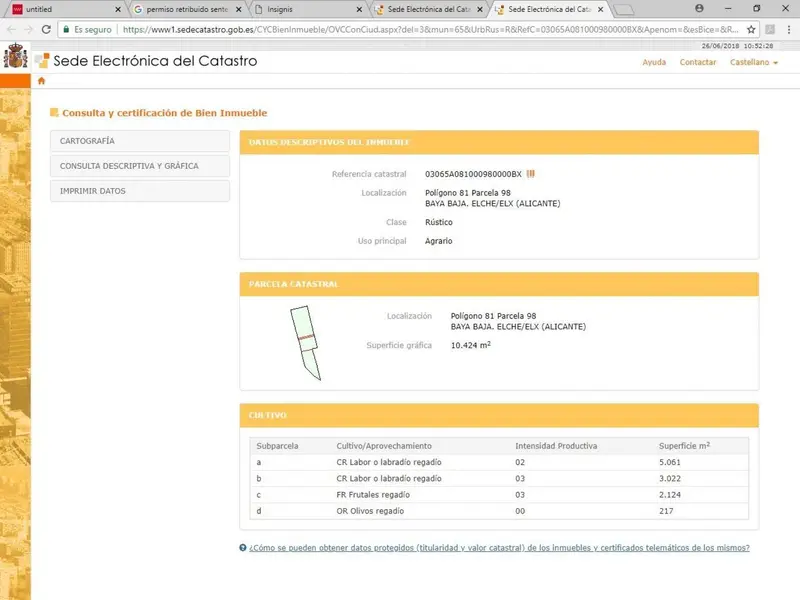Click link about obtaining datos protegidos
Screen dimensions: 800x600
(499, 547)
